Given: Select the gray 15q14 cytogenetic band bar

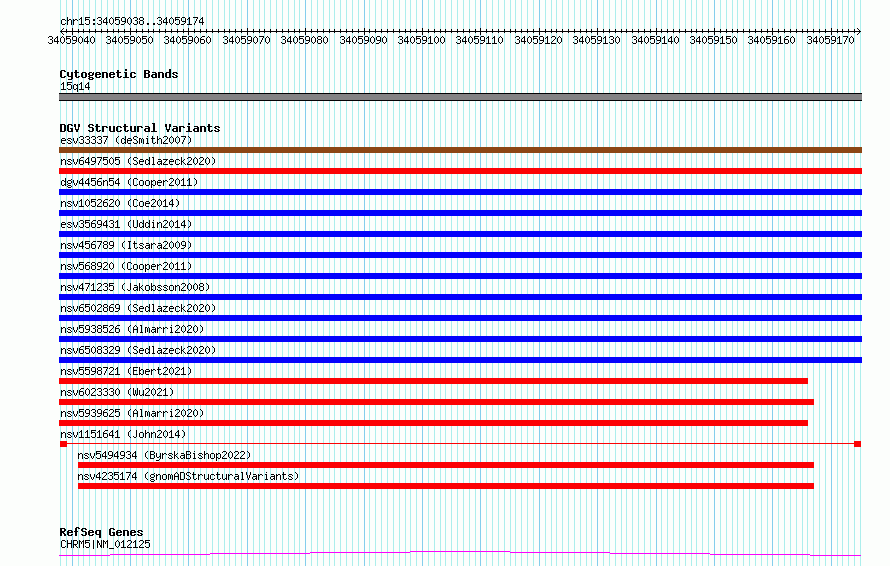Looking at the screenshot, I should click(x=460, y=97).
